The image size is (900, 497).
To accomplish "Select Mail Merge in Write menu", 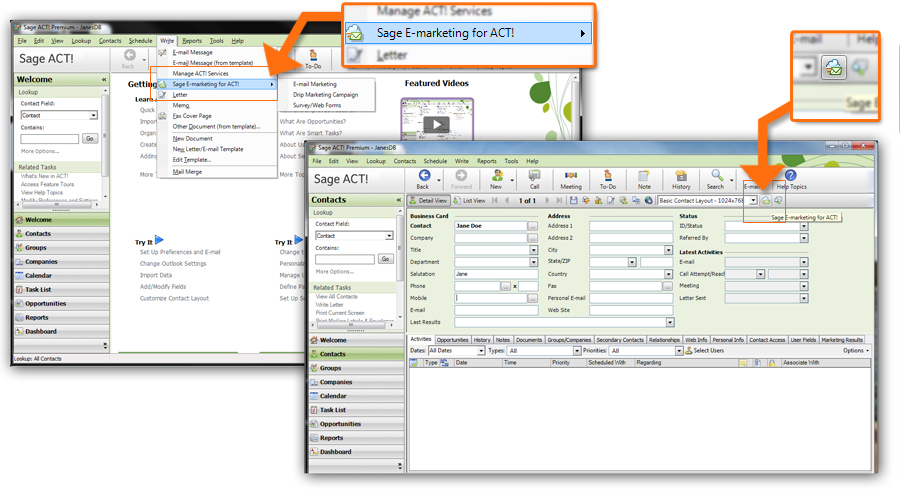I will (187, 172).
